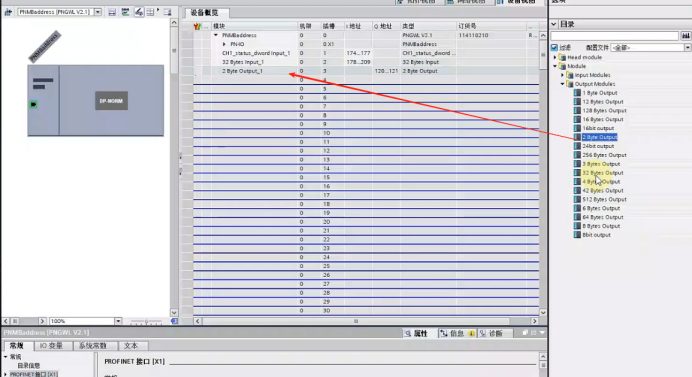The width and height of the screenshot is (692, 377).
Task: Click the highlighted pencil toolbar icon
Action: pyautogui.click(x=139, y=12)
